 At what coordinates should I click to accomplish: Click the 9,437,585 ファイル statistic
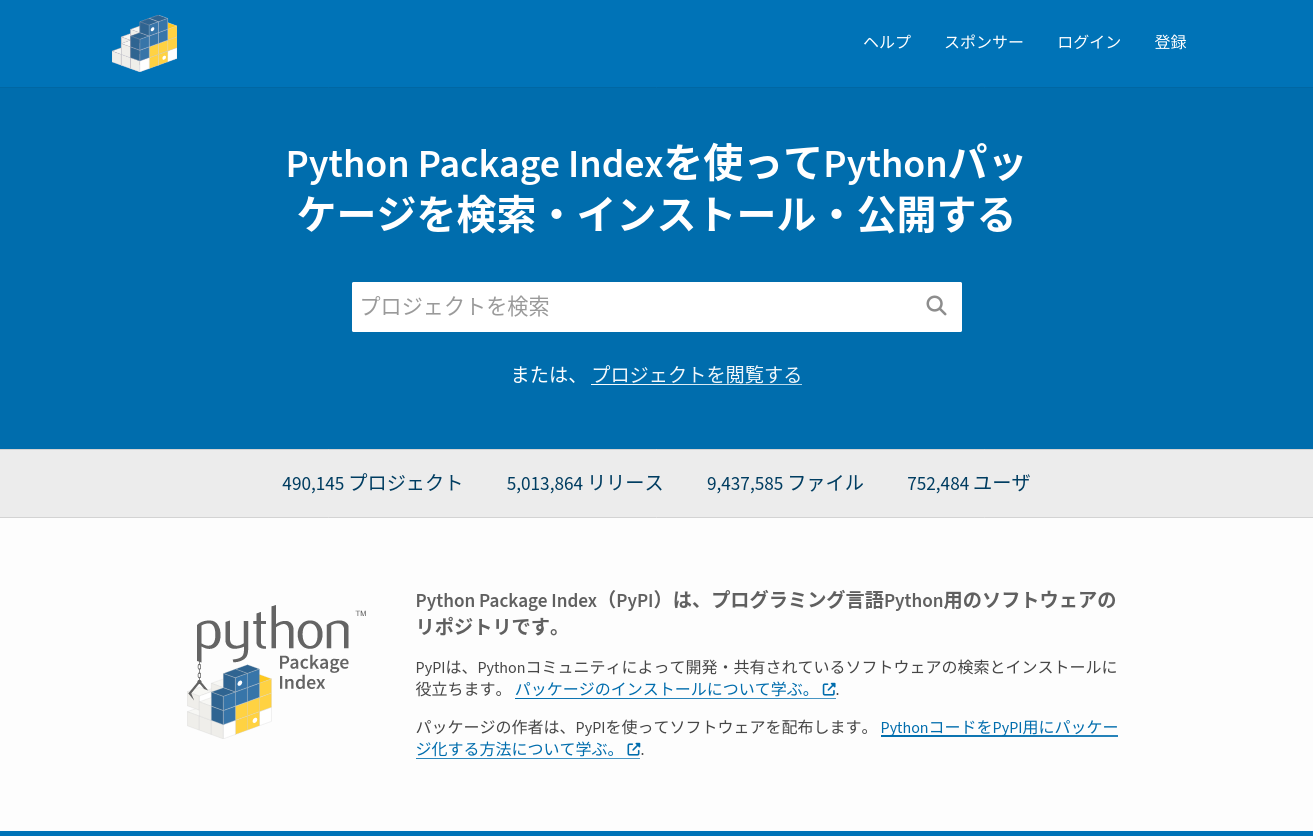tap(784, 483)
